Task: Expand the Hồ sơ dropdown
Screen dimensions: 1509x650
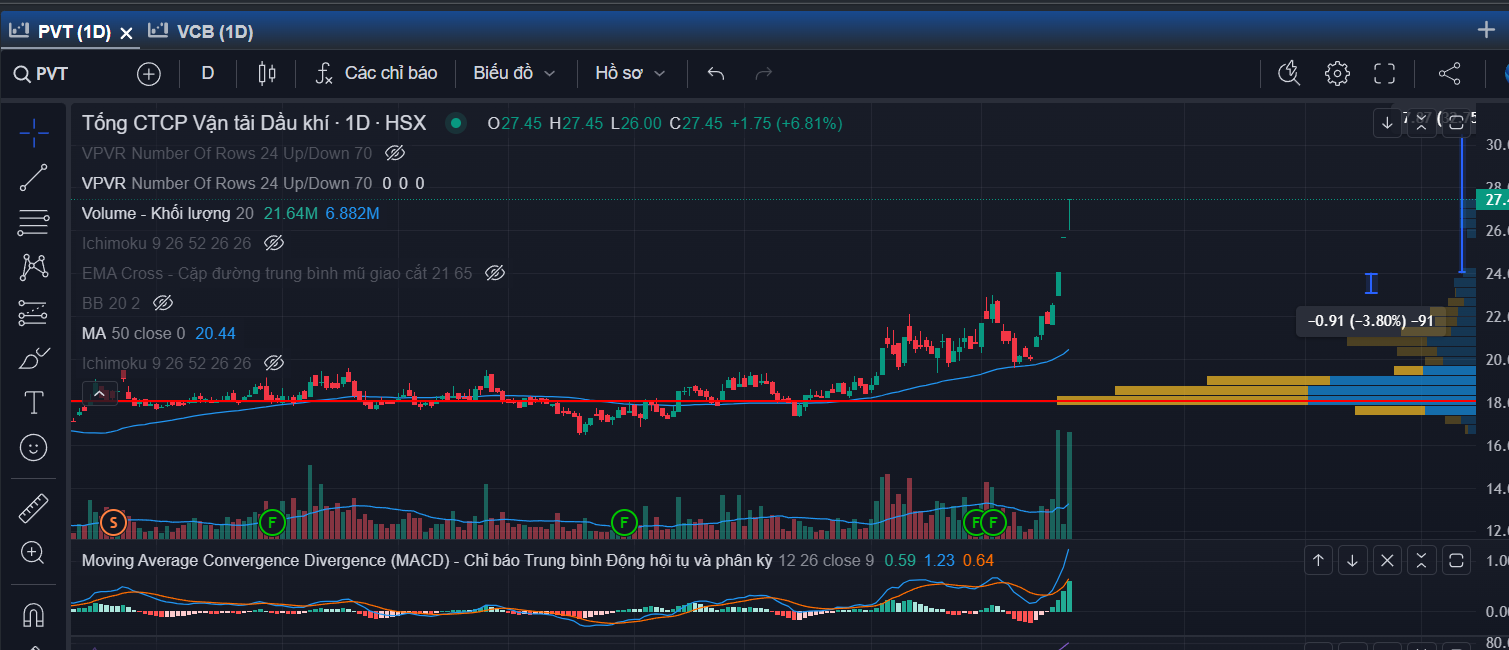Action: coord(630,73)
